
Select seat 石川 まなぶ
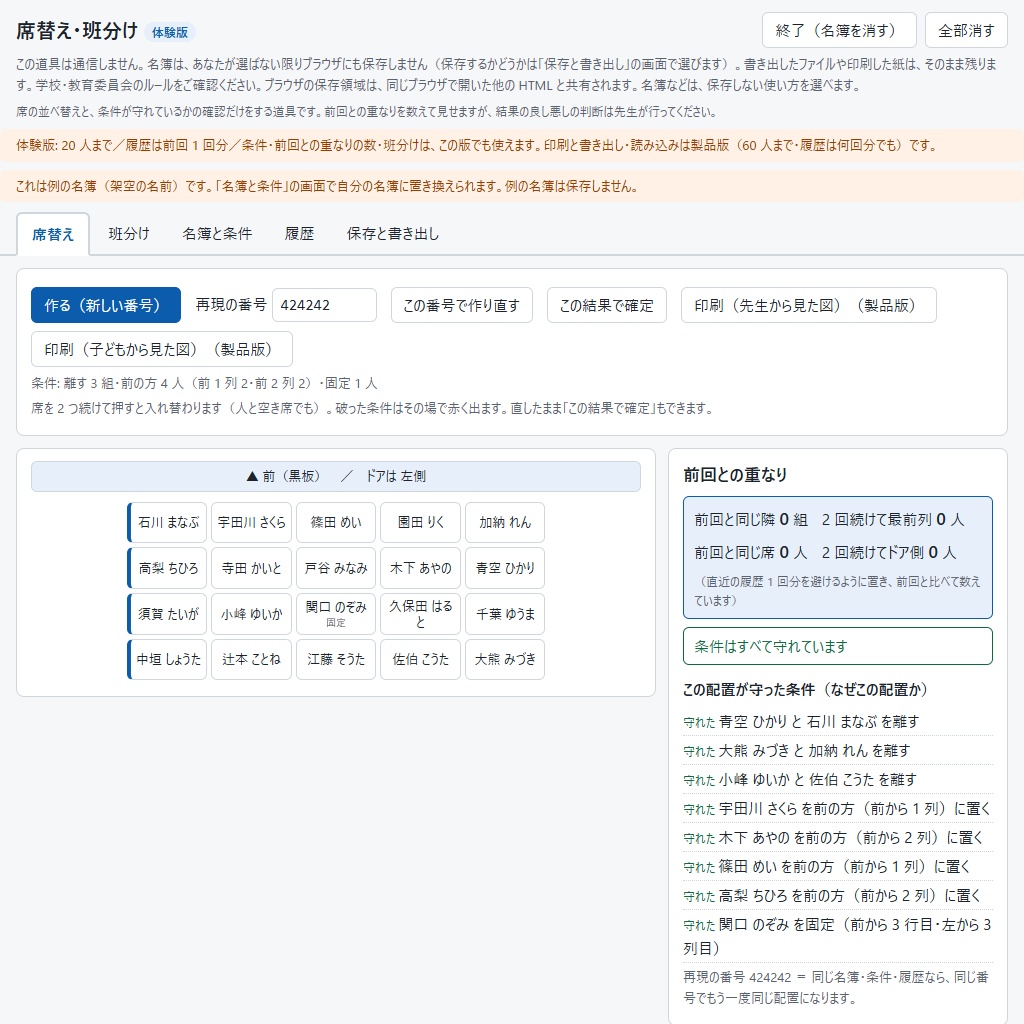(x=167, y=522)
